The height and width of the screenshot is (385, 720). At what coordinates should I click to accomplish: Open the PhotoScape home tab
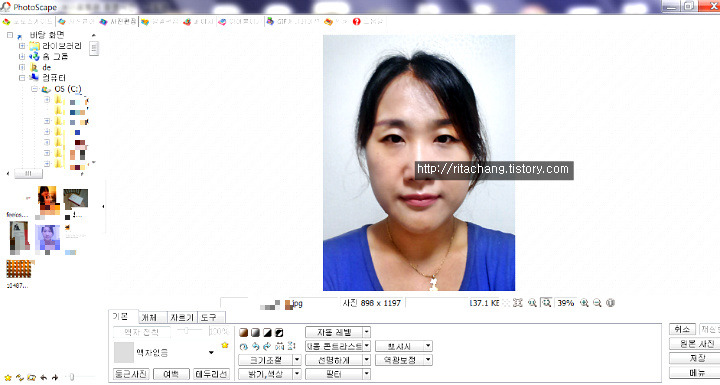tap(28, 22)
